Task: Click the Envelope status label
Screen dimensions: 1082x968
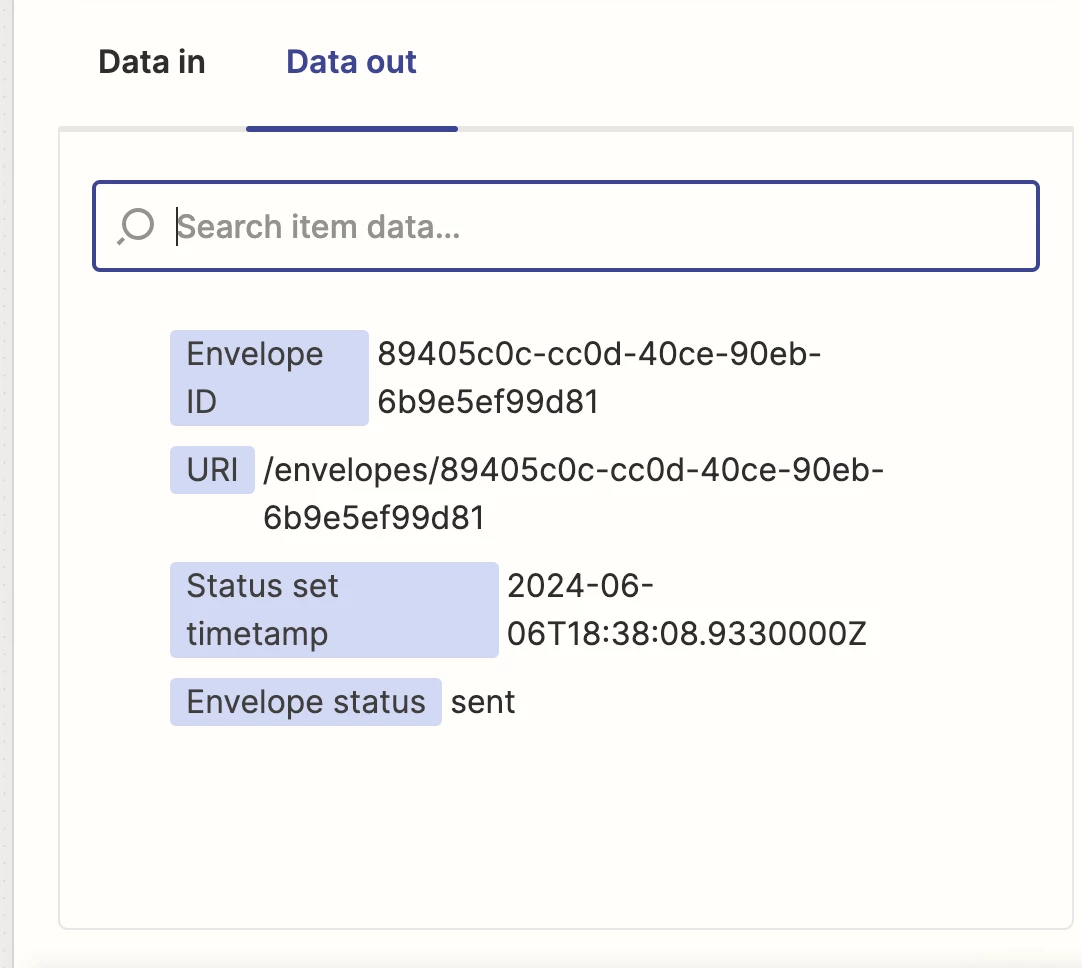Action: click(305, 702)
